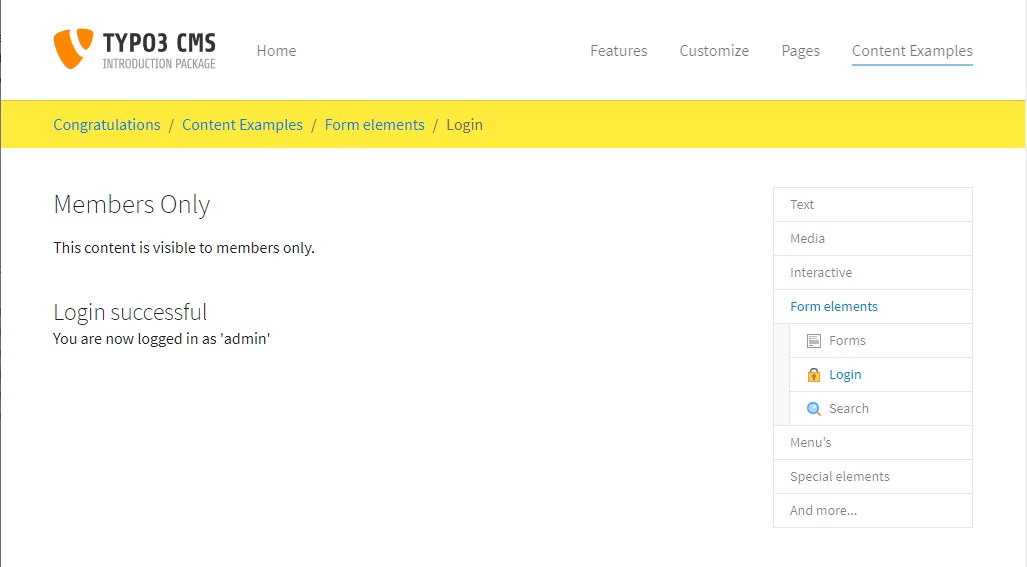Click 'This content is visible to members only.'
The height and width of the screenshot is (567, 1027).
pyautogui.click(x=184, y=247)
